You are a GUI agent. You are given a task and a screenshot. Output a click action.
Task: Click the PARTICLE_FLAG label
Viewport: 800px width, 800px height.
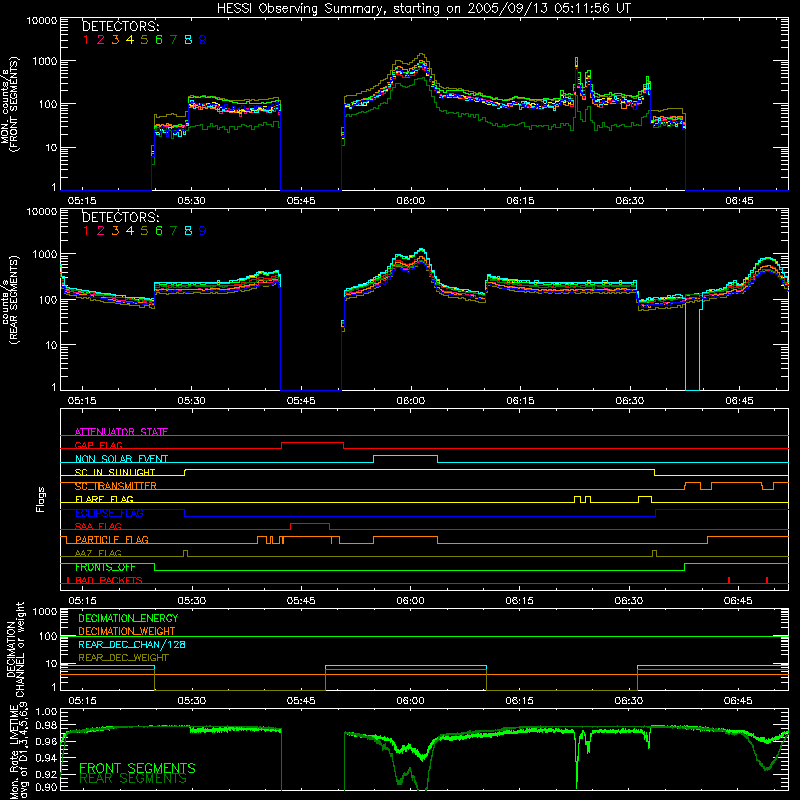[112, 539]
